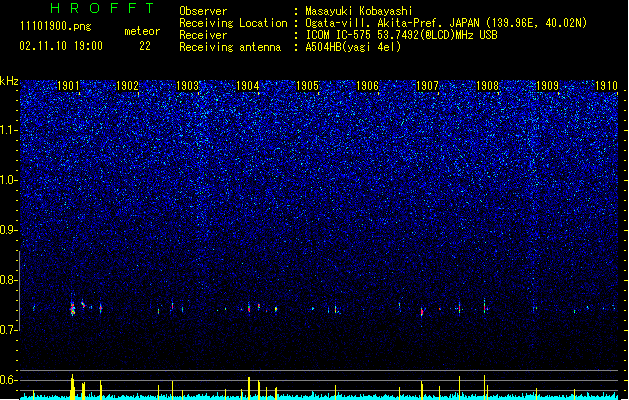
Task: Click the Receiver label
Action: click(x=203, y=35)
